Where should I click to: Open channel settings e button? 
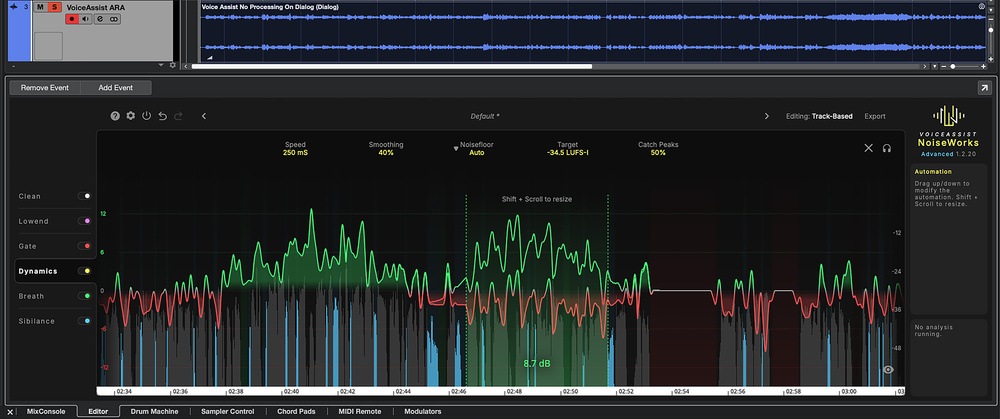(100, 20)
